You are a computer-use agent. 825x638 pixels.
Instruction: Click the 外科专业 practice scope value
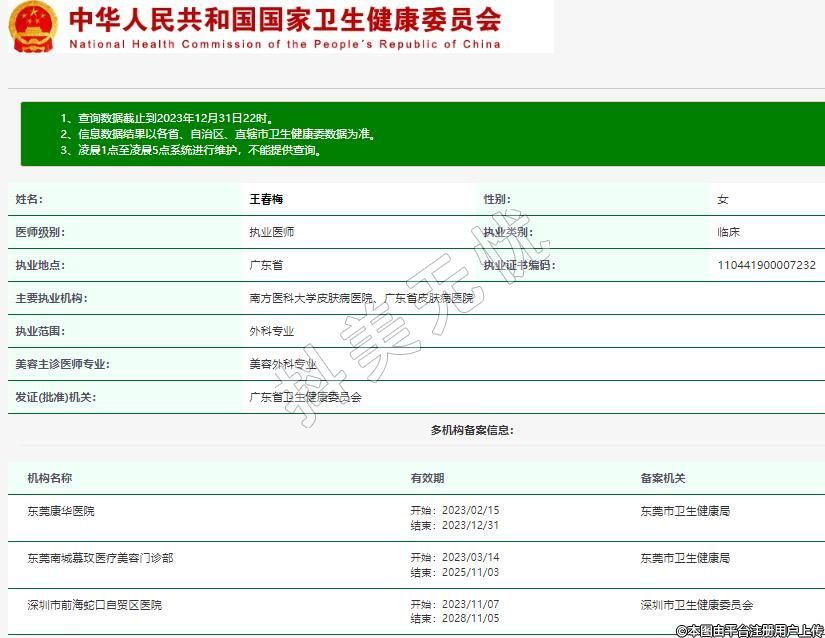coord(271,331)
